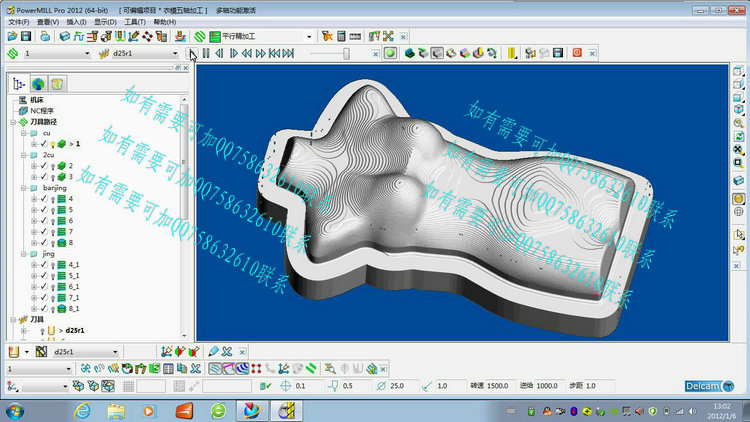Screen dimensions: 750x422
Task: Select toolpath 5_1 in tree
Action: pyautogui.click(x=74, y=276)
